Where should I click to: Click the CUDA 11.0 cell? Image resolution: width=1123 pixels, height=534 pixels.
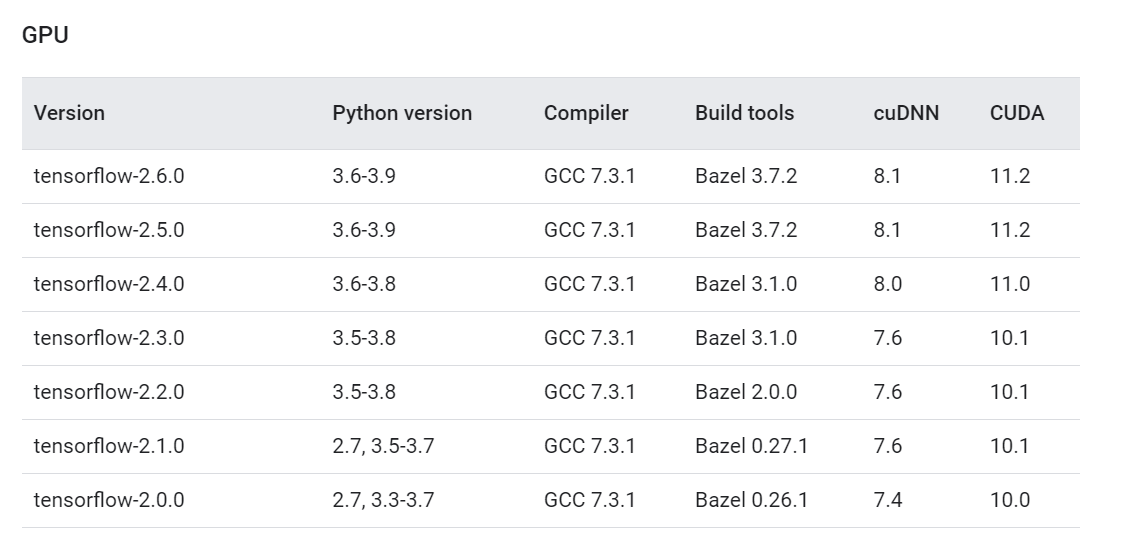click(x=1010, y=284)
